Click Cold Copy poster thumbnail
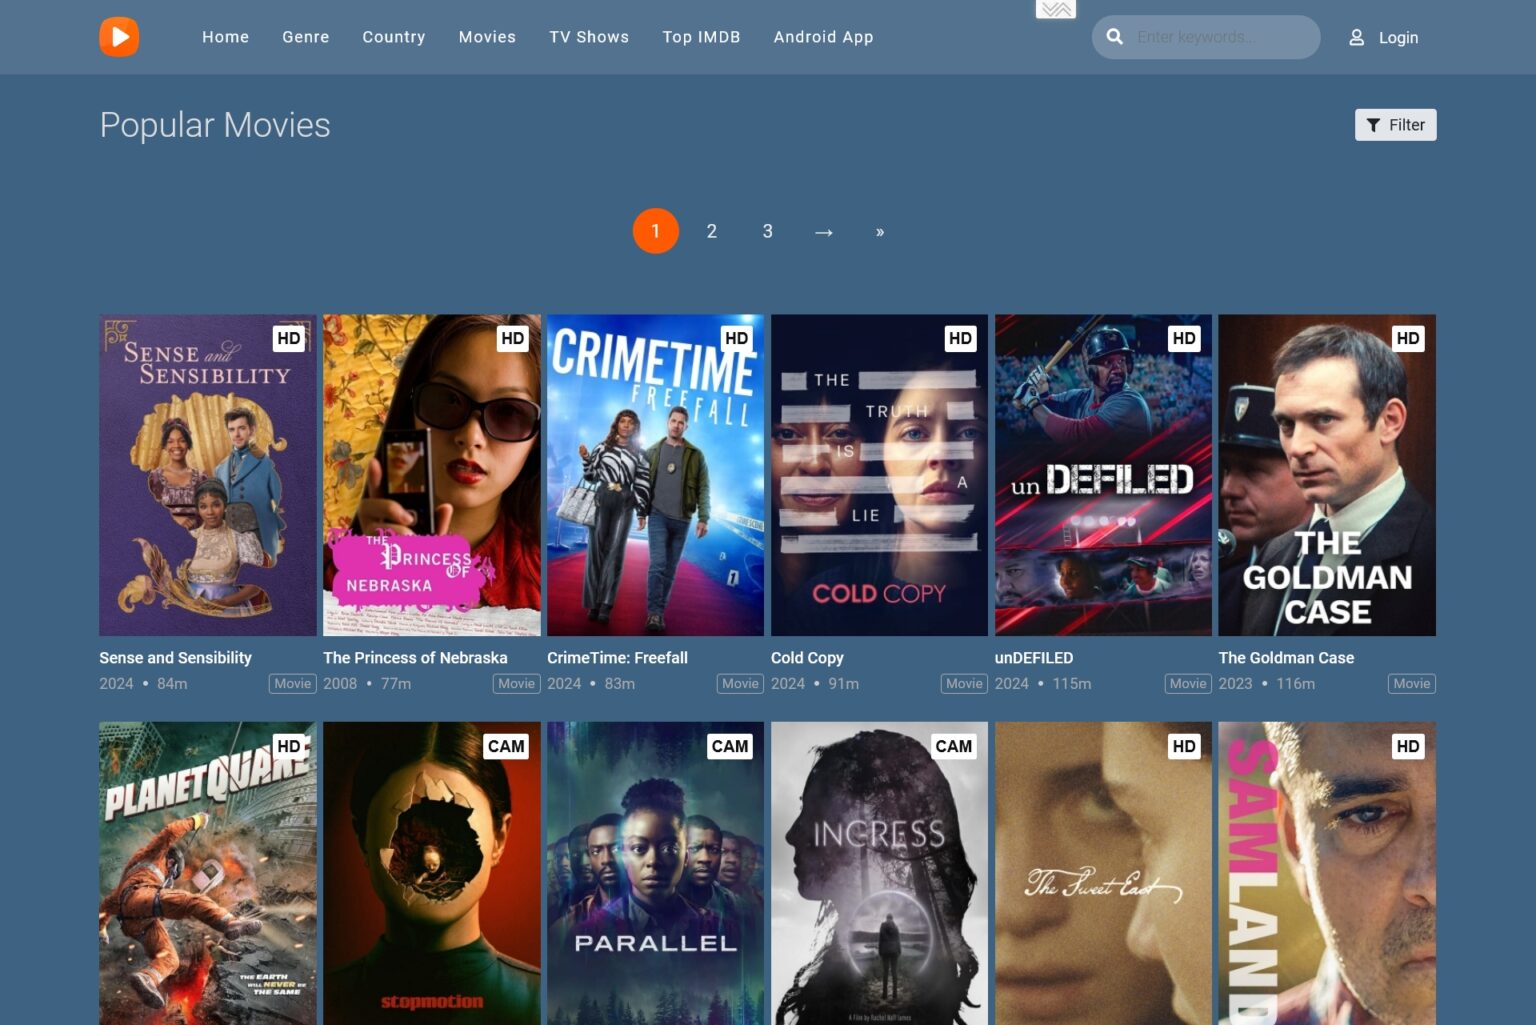Screen dimensions: 1536x1025 pos(879,475)
